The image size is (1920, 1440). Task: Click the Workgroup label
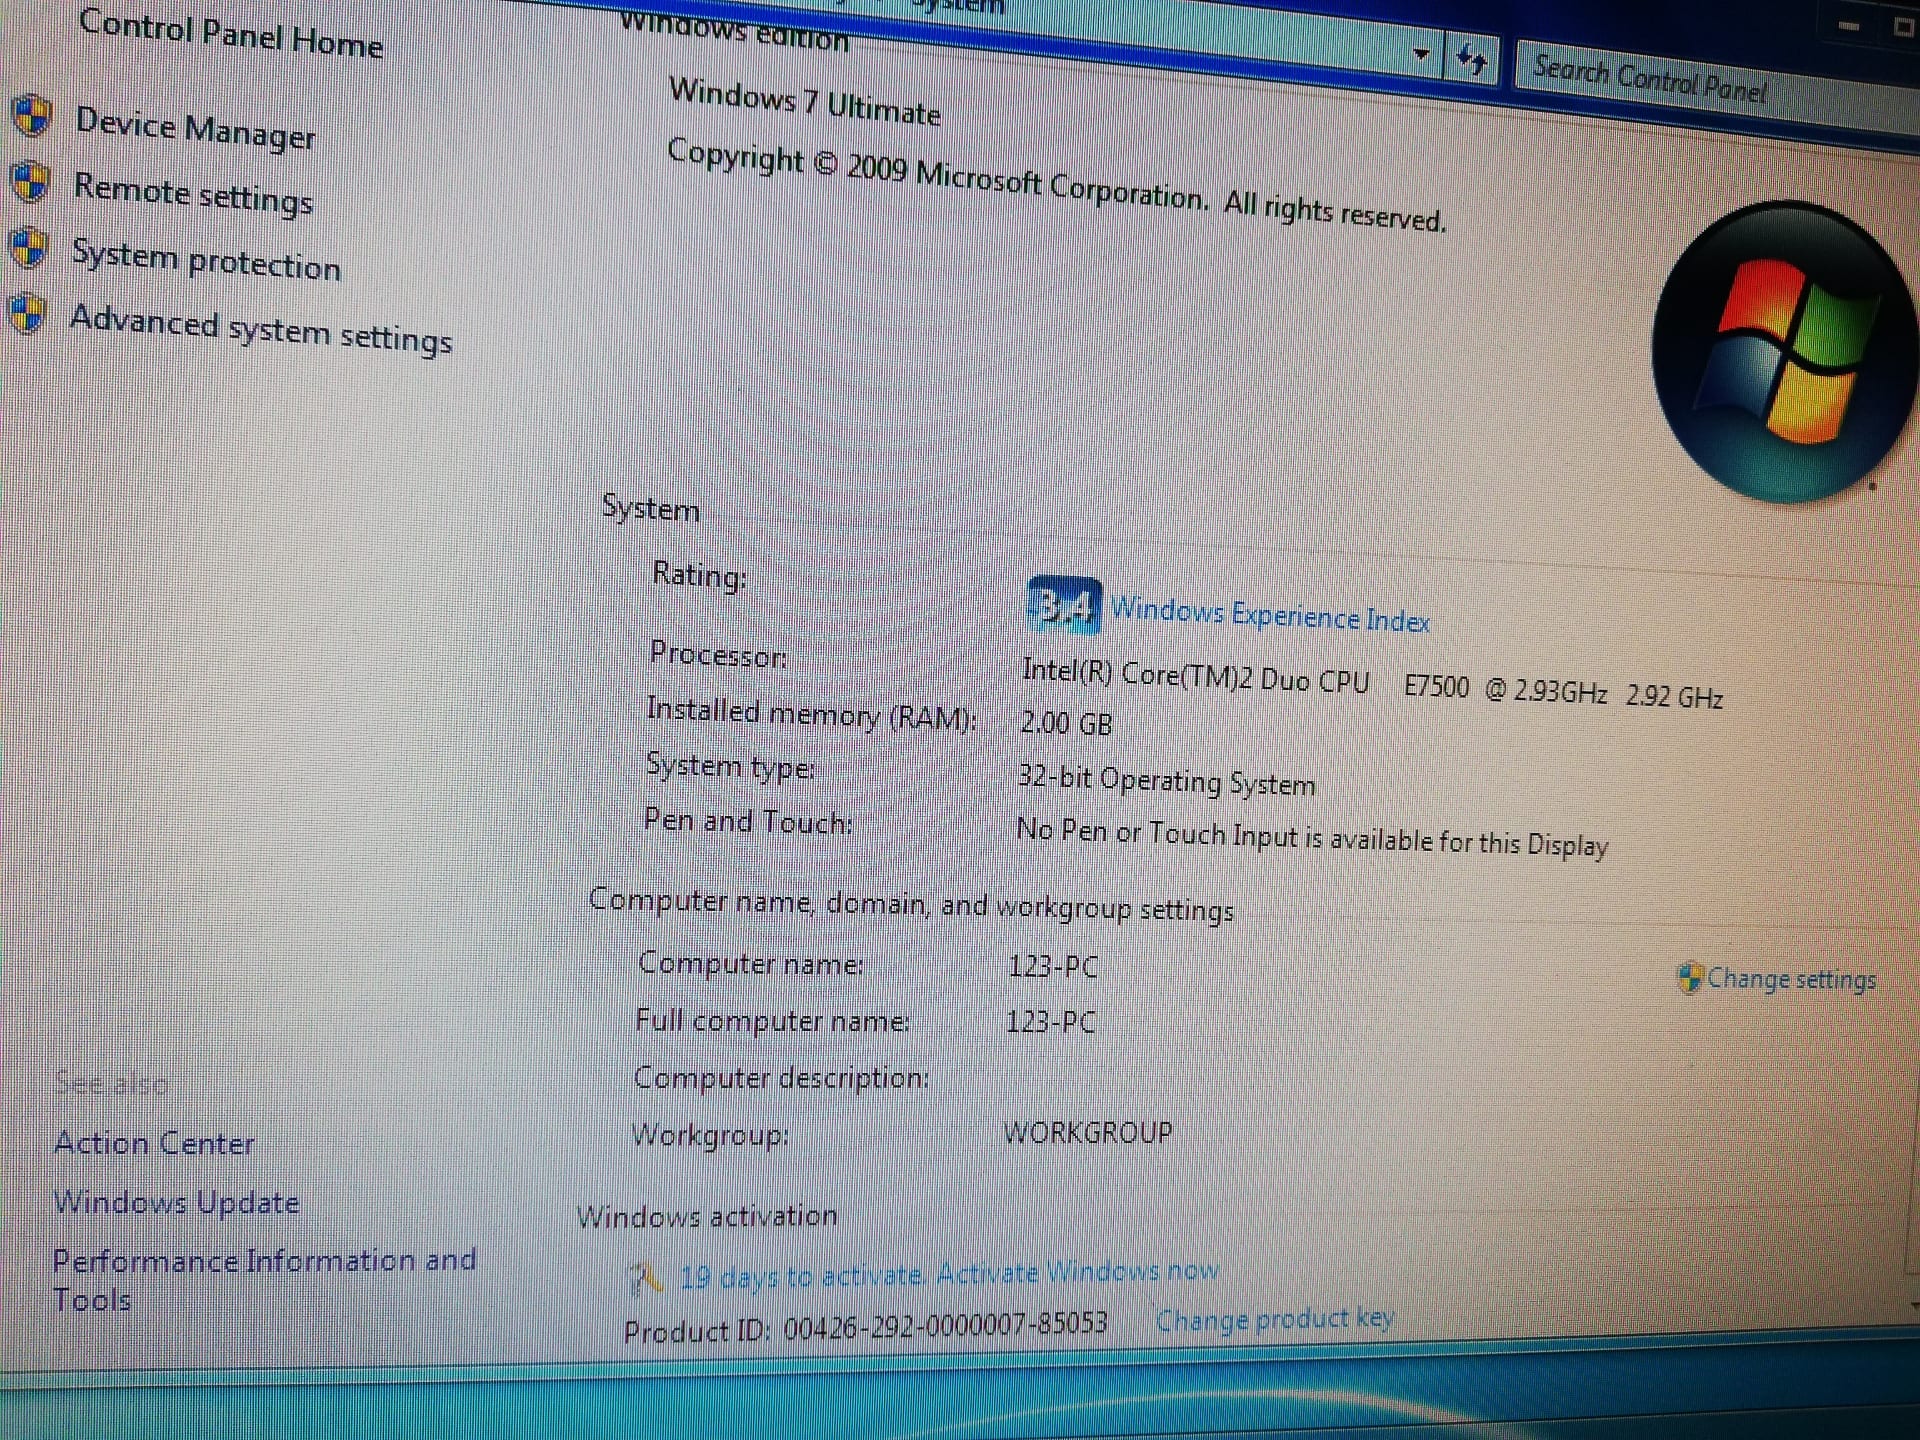point(711,1135)
